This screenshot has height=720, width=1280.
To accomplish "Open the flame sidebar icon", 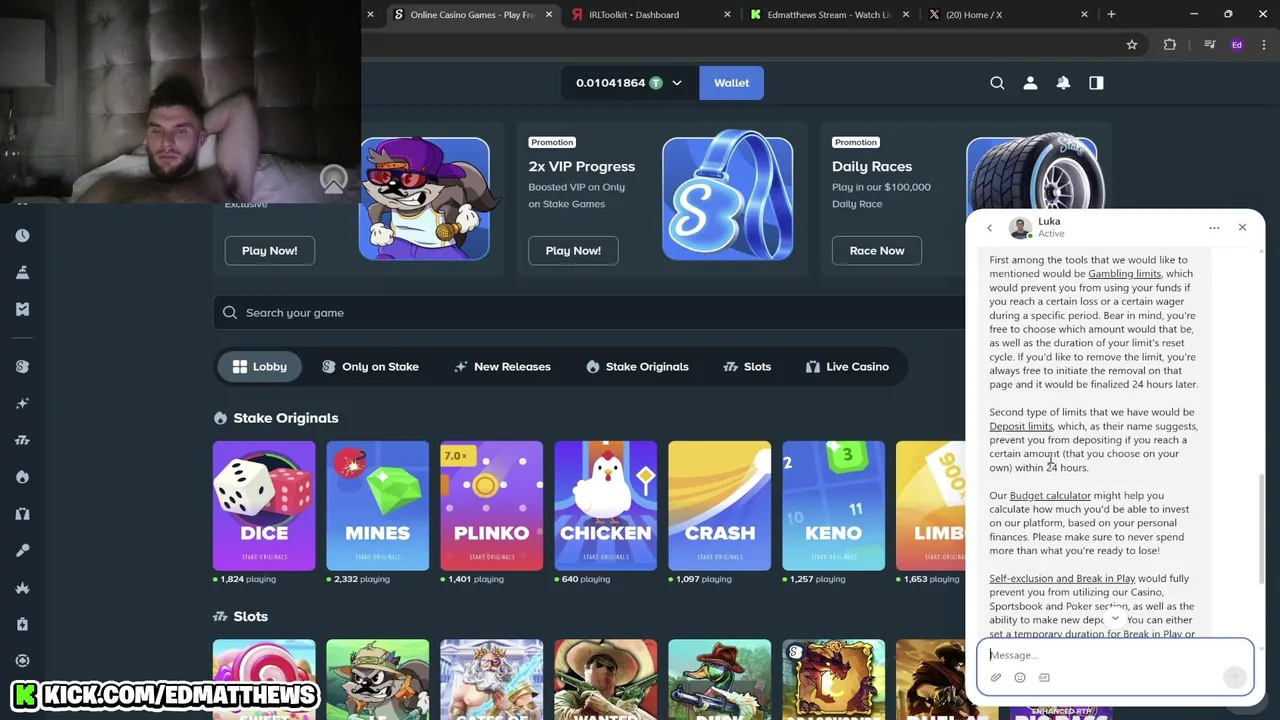I will [x=22, y=477].
